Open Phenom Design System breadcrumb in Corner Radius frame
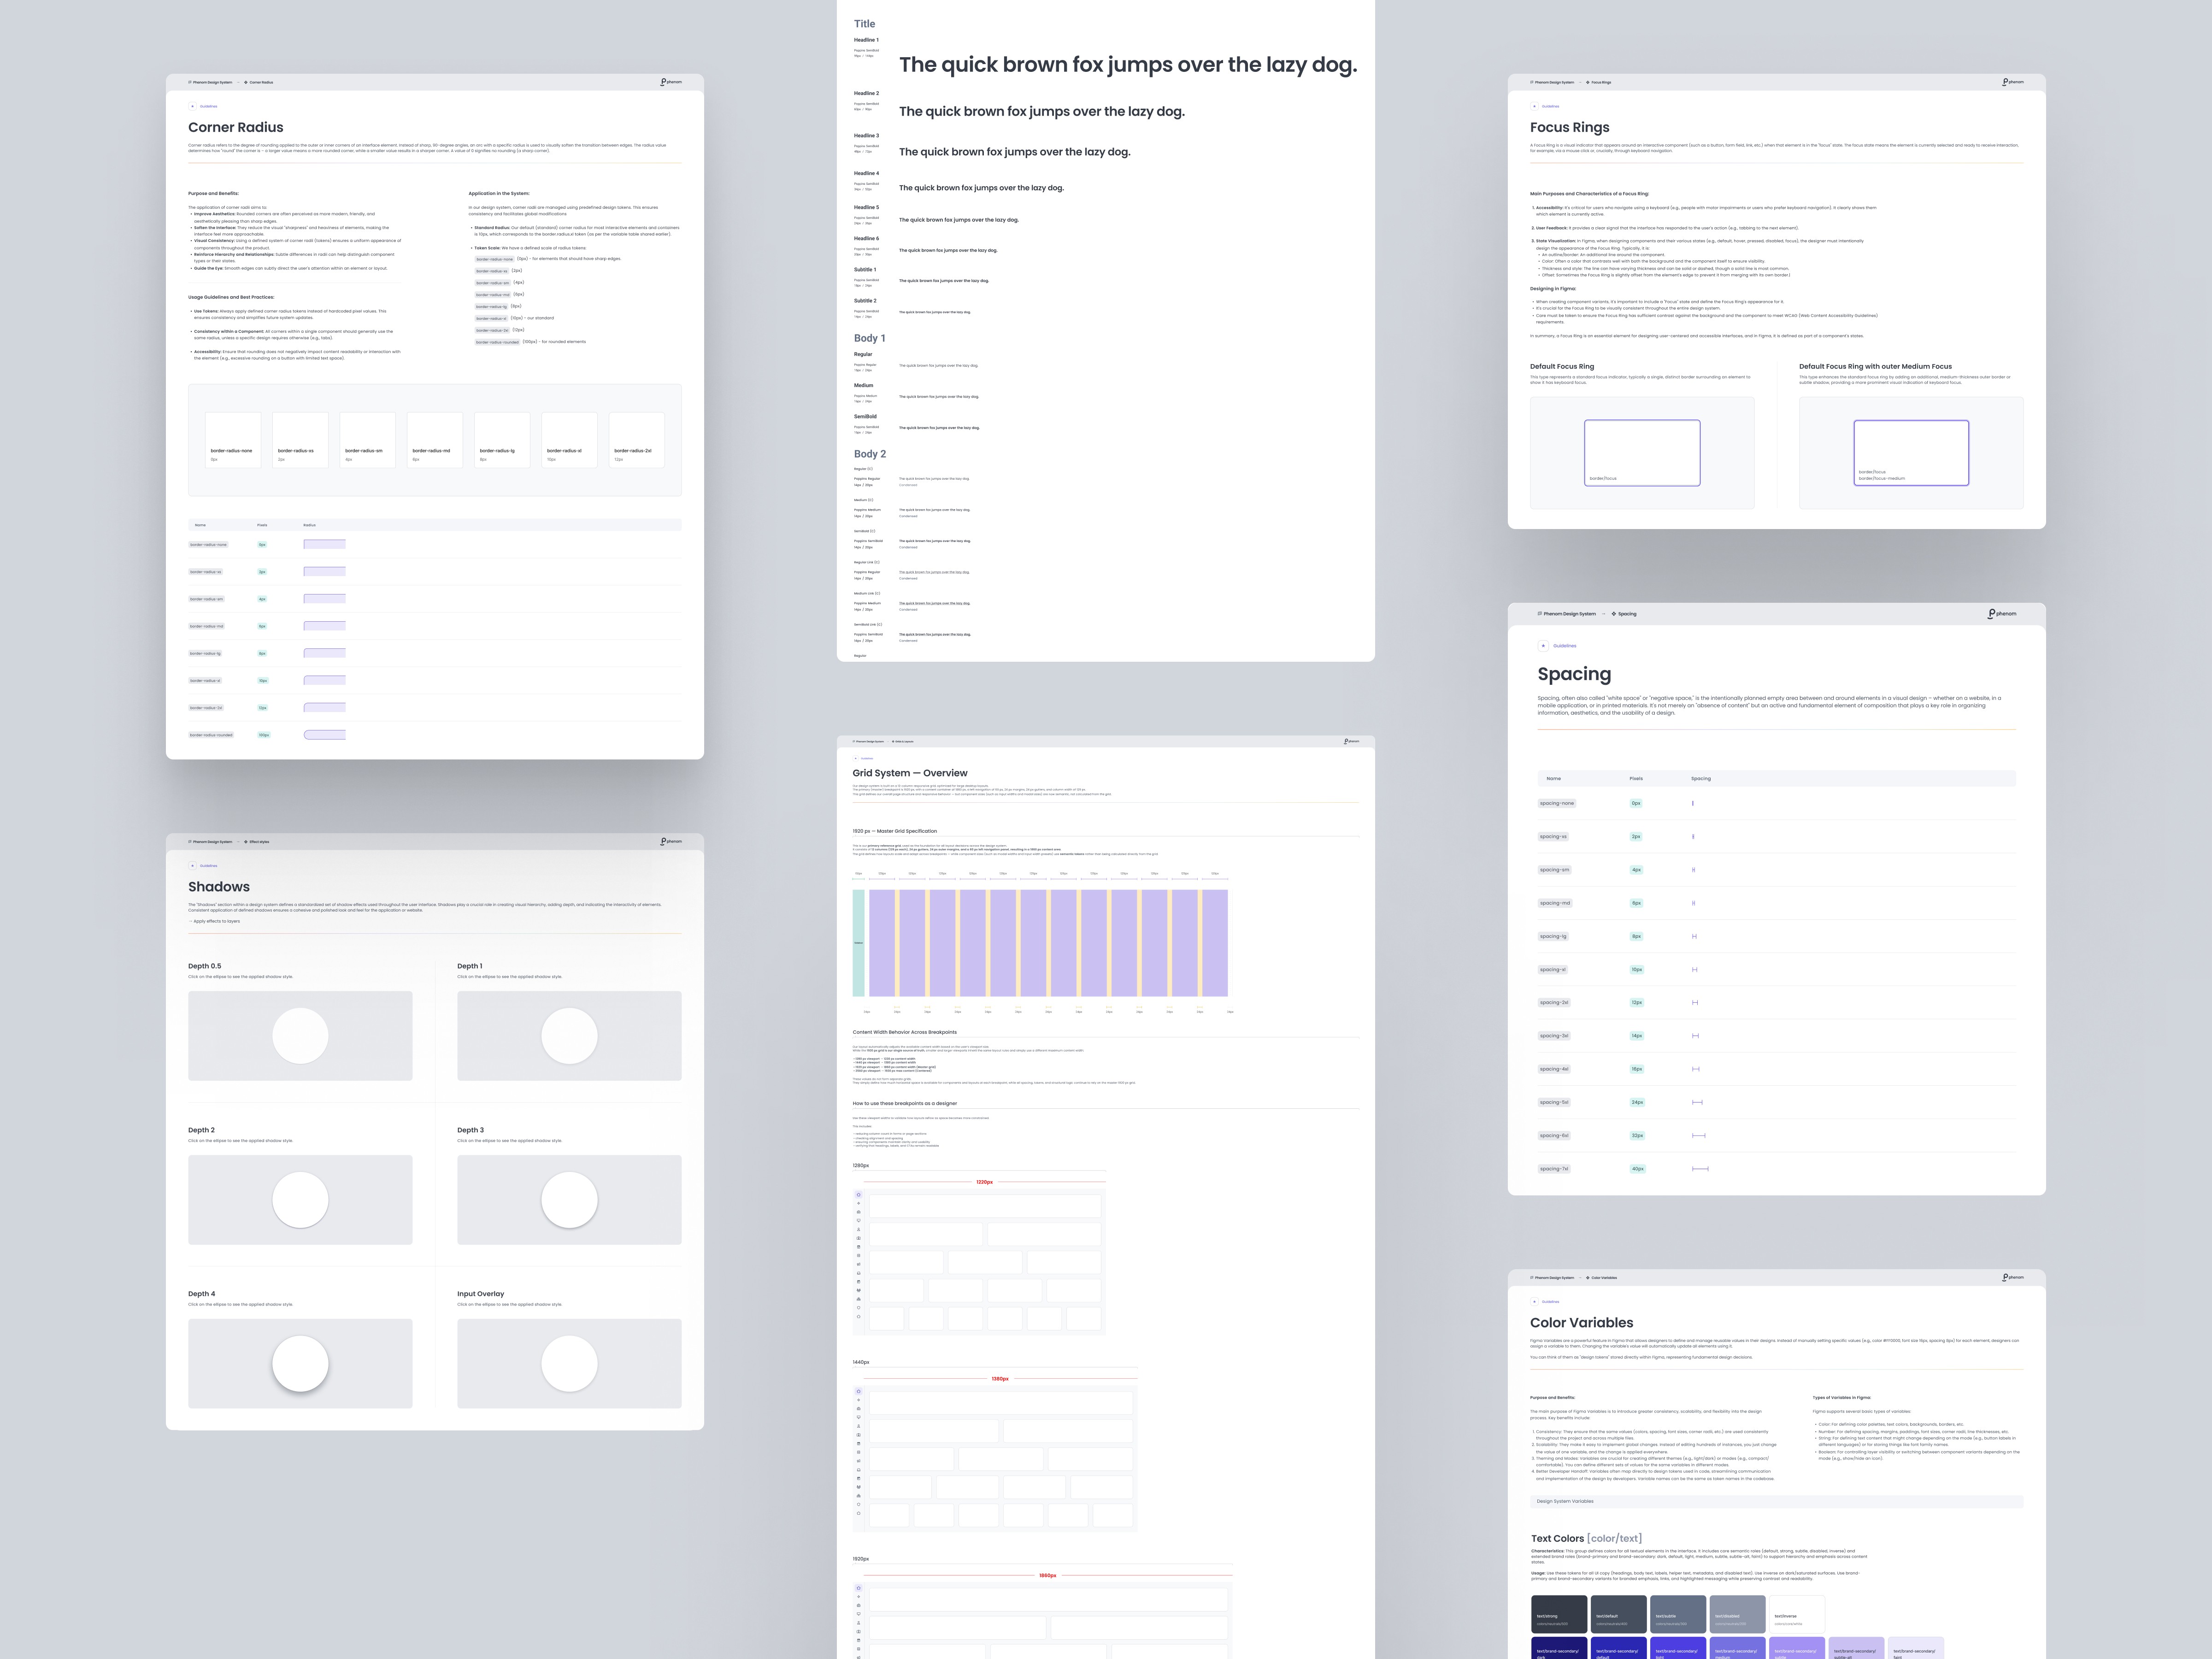This screenshot has width=2212, height=1659. coord(210,82)
